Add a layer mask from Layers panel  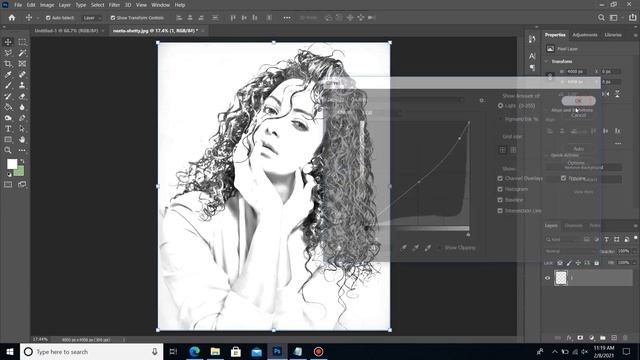(x=580, y=338)
